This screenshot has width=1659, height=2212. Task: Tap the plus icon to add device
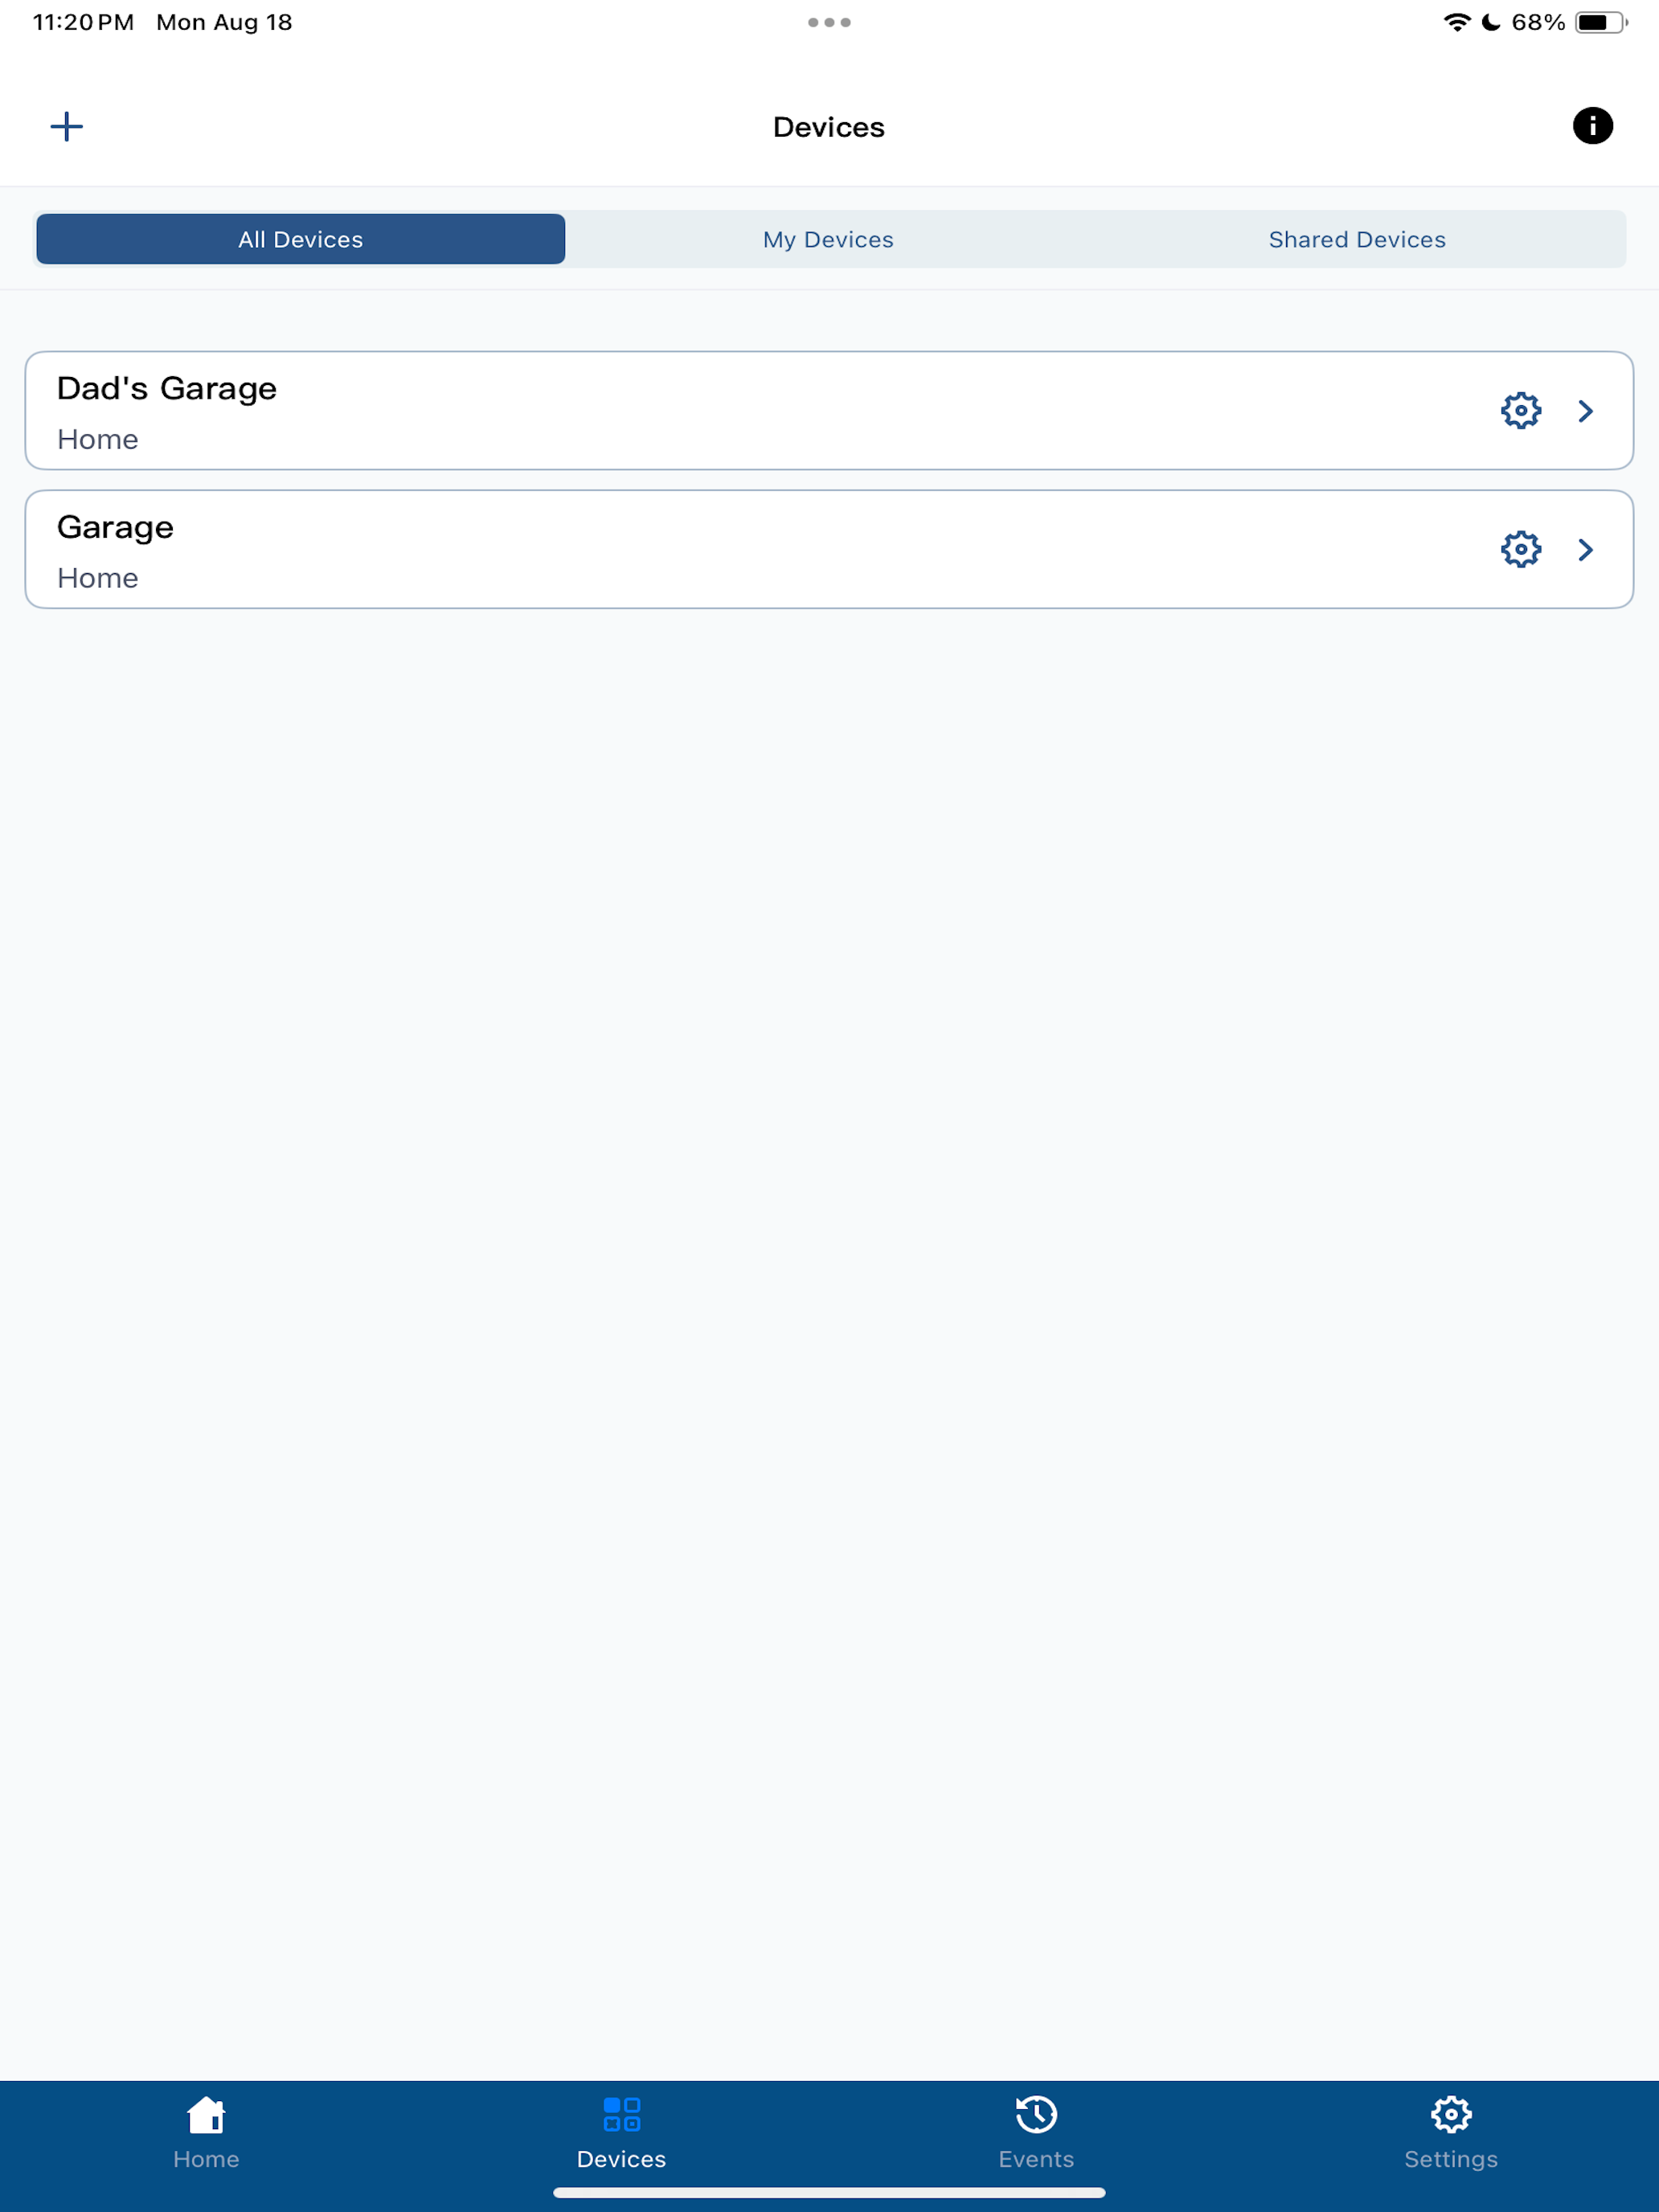[66, 127]
